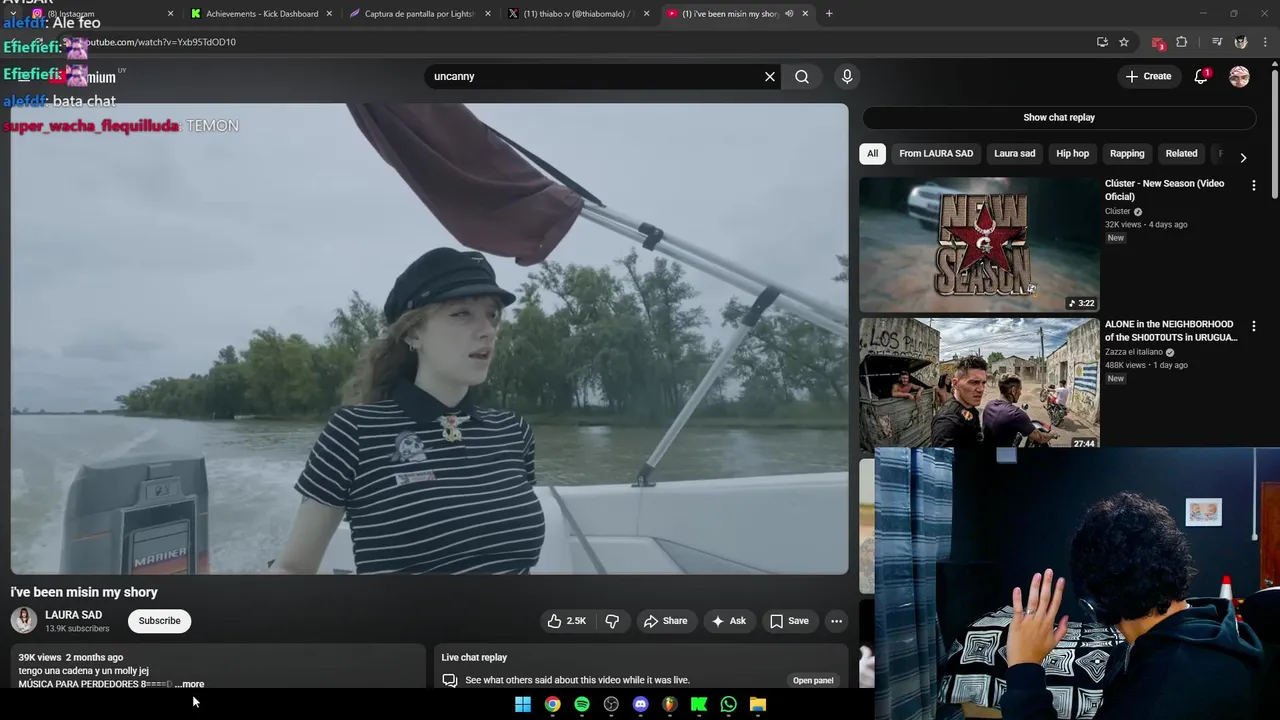
Task: Like the video showing 2.5K likes
Action: (566, 621)
